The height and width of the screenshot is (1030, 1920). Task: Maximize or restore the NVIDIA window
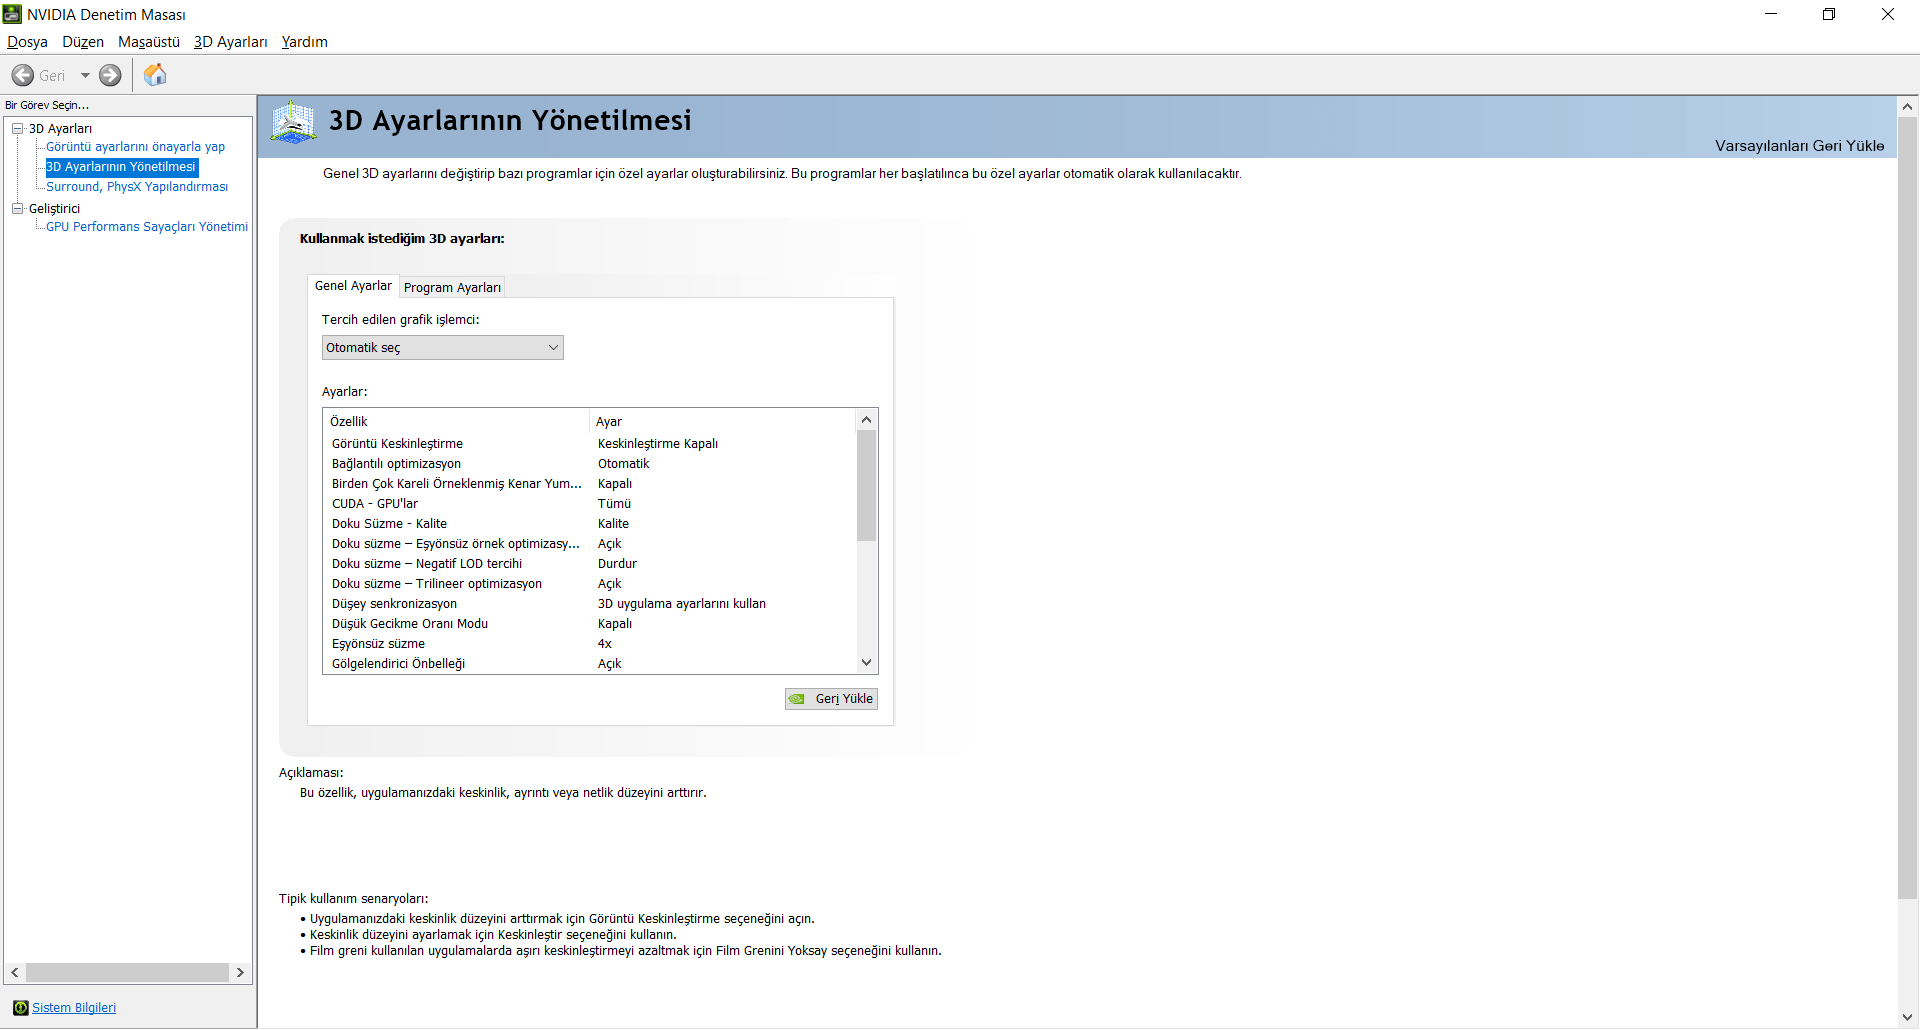1829,14
